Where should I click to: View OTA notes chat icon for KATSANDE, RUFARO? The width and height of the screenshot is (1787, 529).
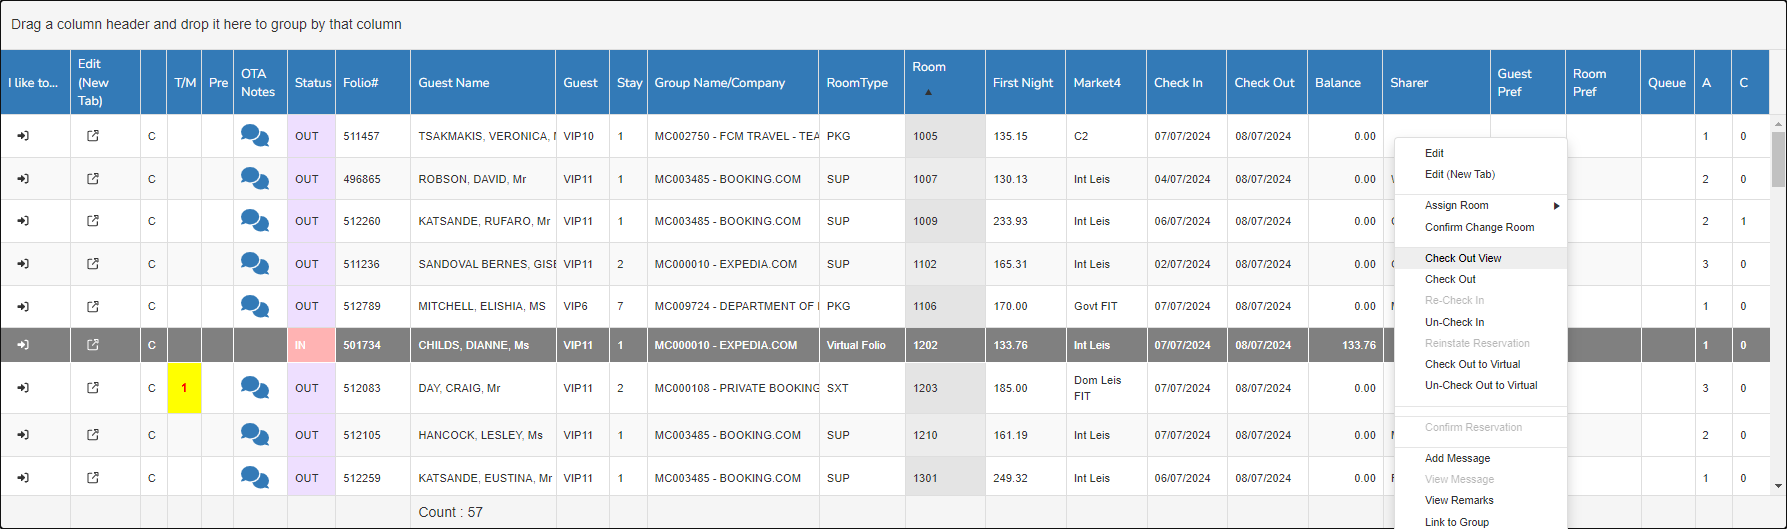click(x=255, y=221)
